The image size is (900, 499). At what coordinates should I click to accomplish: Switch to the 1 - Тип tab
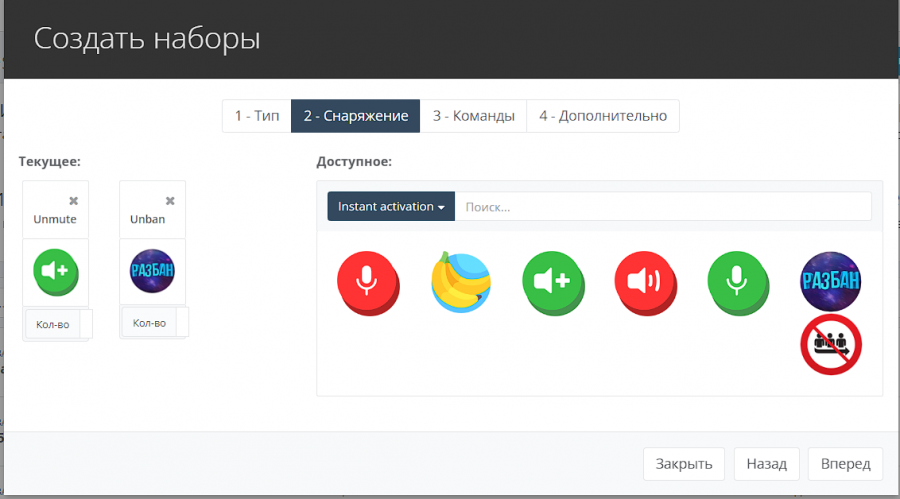point(256,116)
